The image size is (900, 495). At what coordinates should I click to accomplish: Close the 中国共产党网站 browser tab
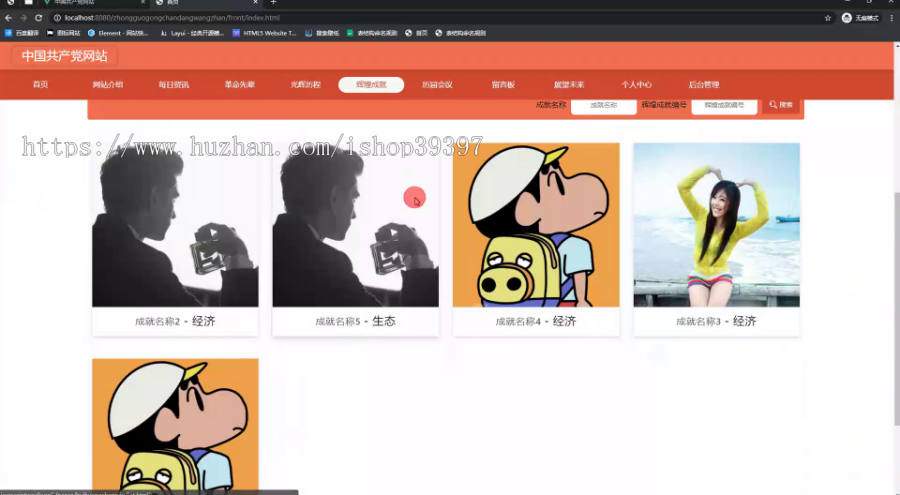coord(142,2)
